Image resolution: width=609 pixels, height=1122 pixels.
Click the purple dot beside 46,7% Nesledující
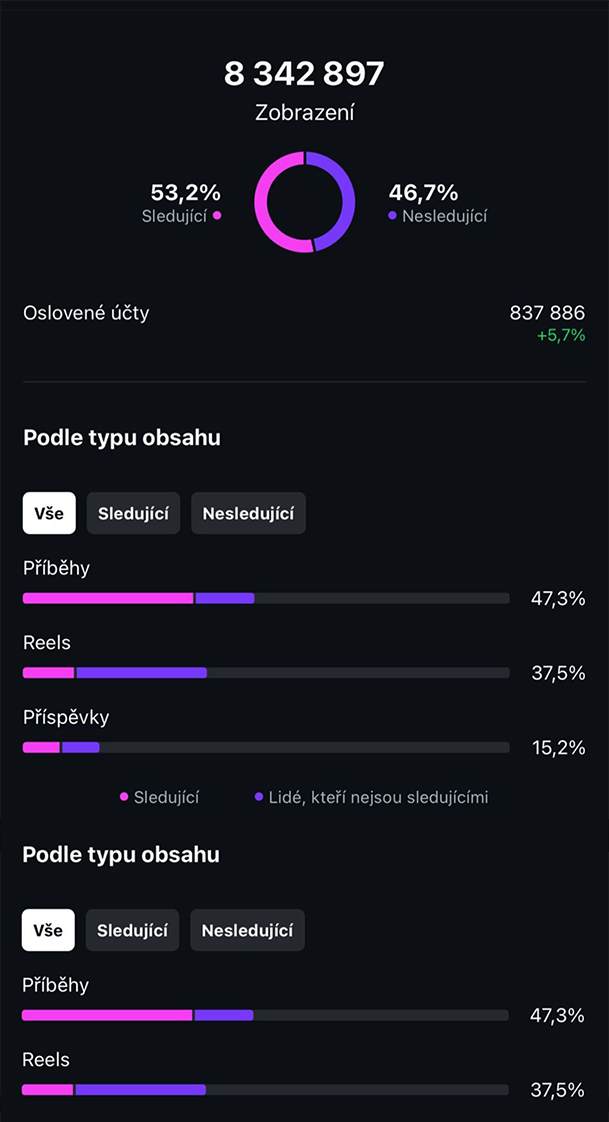(x=393, y=215)
